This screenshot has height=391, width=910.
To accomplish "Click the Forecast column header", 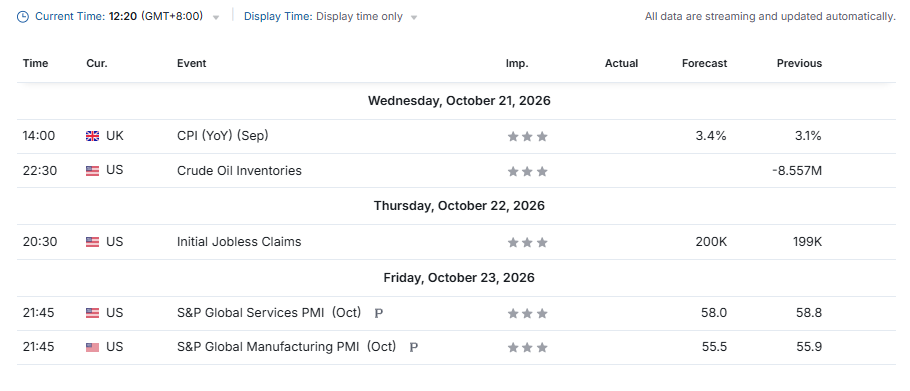I will (x=705, y=63).
